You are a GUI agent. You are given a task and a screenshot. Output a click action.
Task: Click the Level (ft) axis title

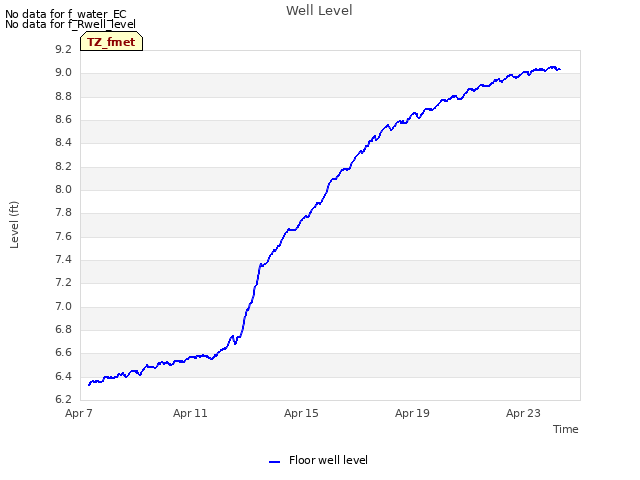pos(14,224)
